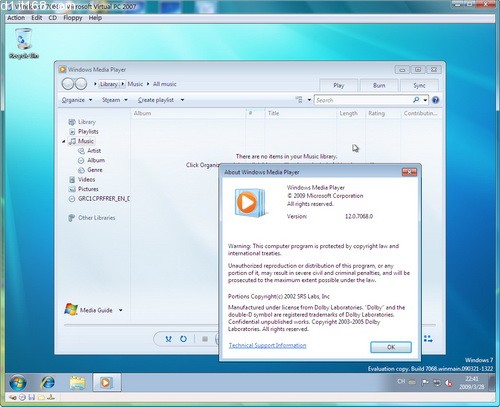Click the view options icon next to search
This screenshot has height=407, width=500.
(x=299, y=100)
